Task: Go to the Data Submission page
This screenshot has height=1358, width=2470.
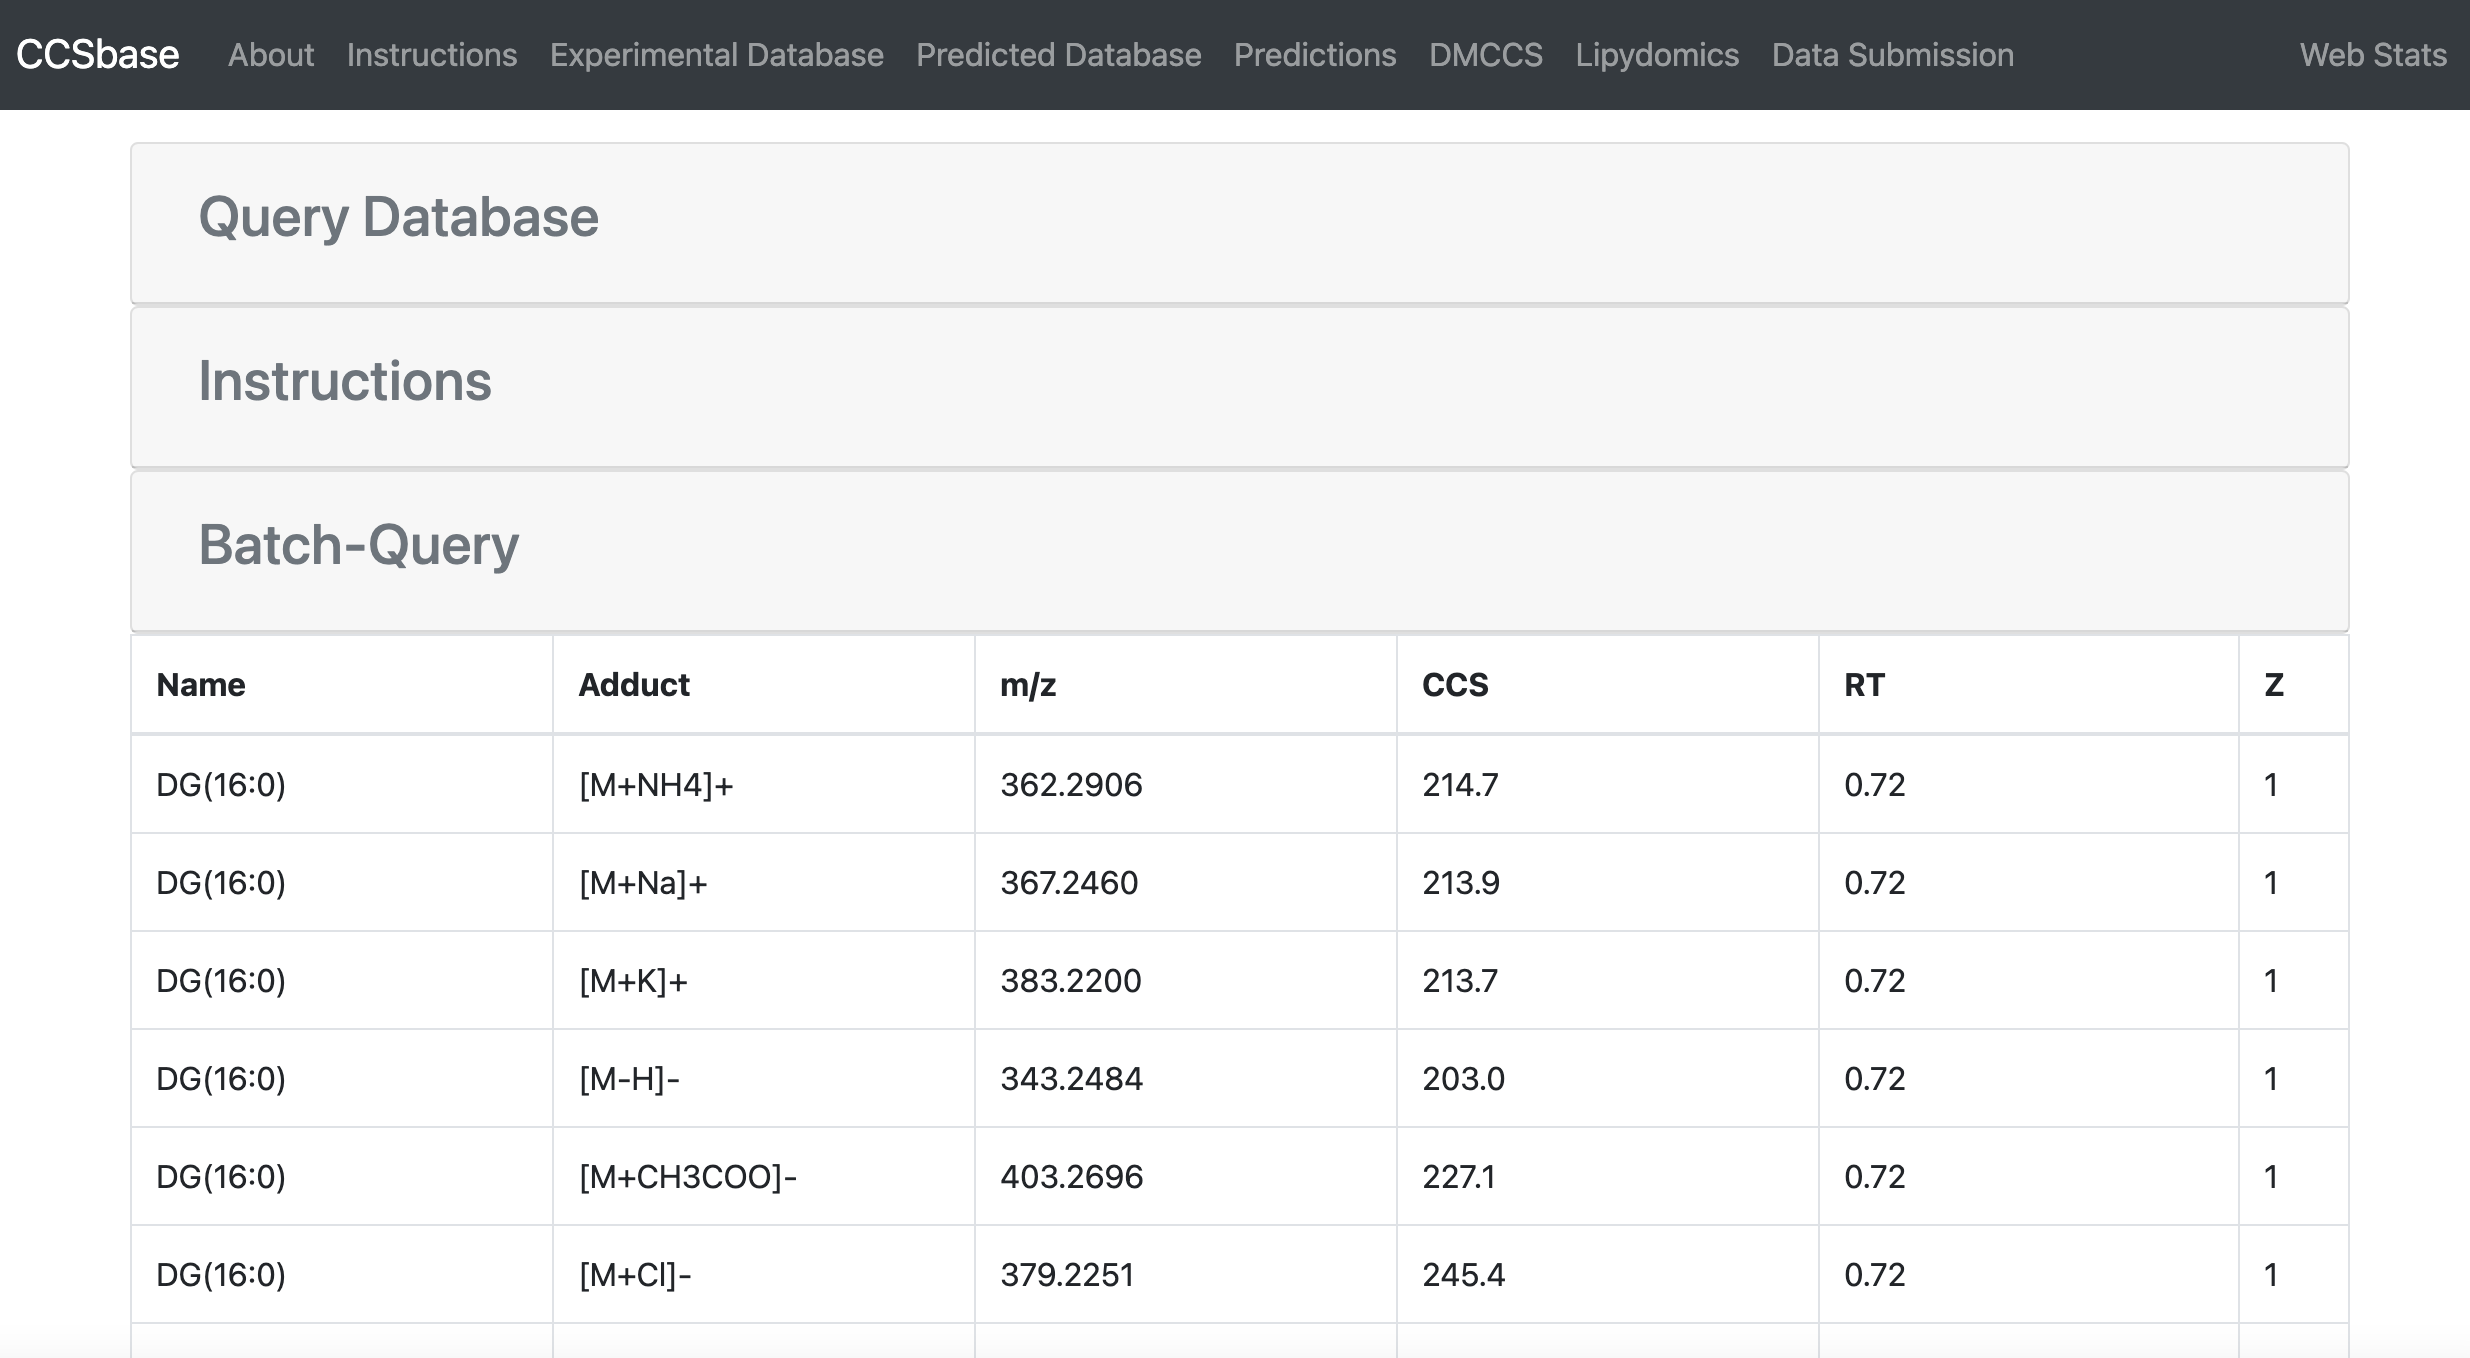Action: tap(1893, 55)
